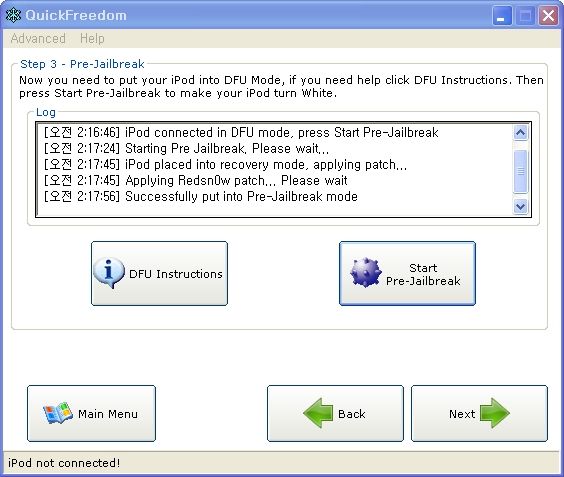The width and height of the screenshot is (564, 477).
Task: Click the log scroll down arrow
Action: click(x=520, y=206)
